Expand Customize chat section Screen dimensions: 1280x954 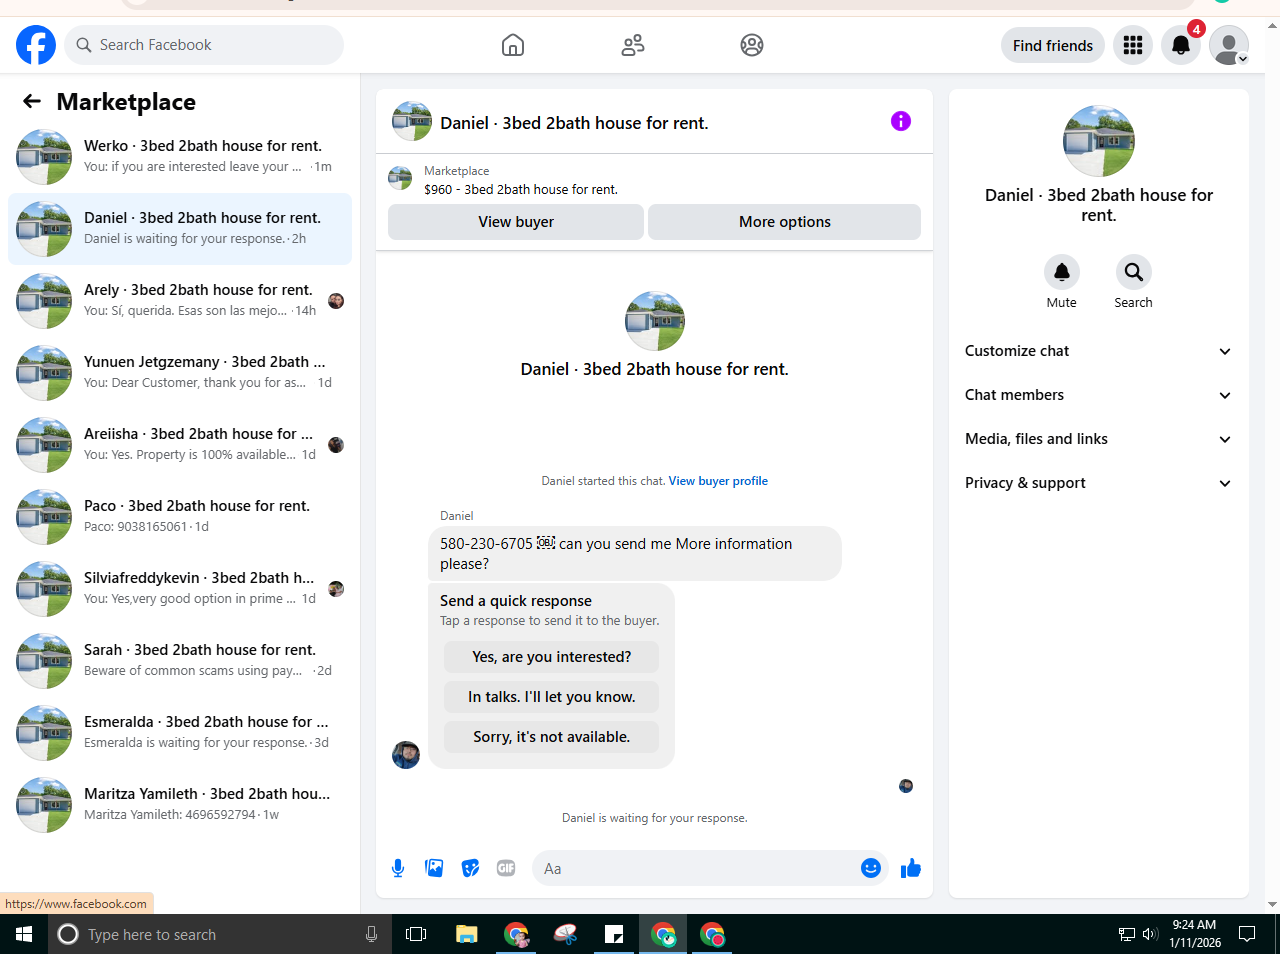tap(1098, 351)
